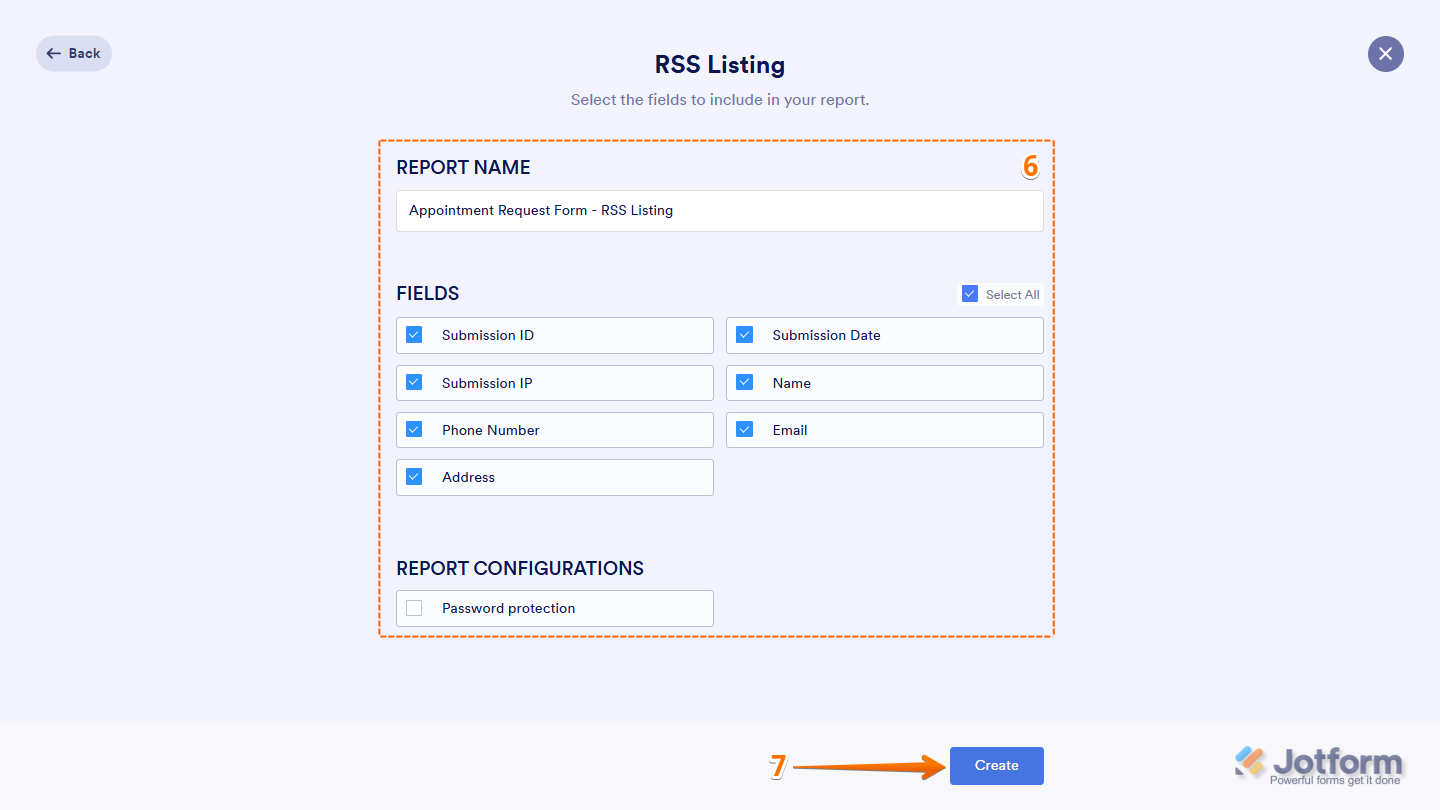
Task: Click the Back arrow button
Action: click(x=73, y=54)
